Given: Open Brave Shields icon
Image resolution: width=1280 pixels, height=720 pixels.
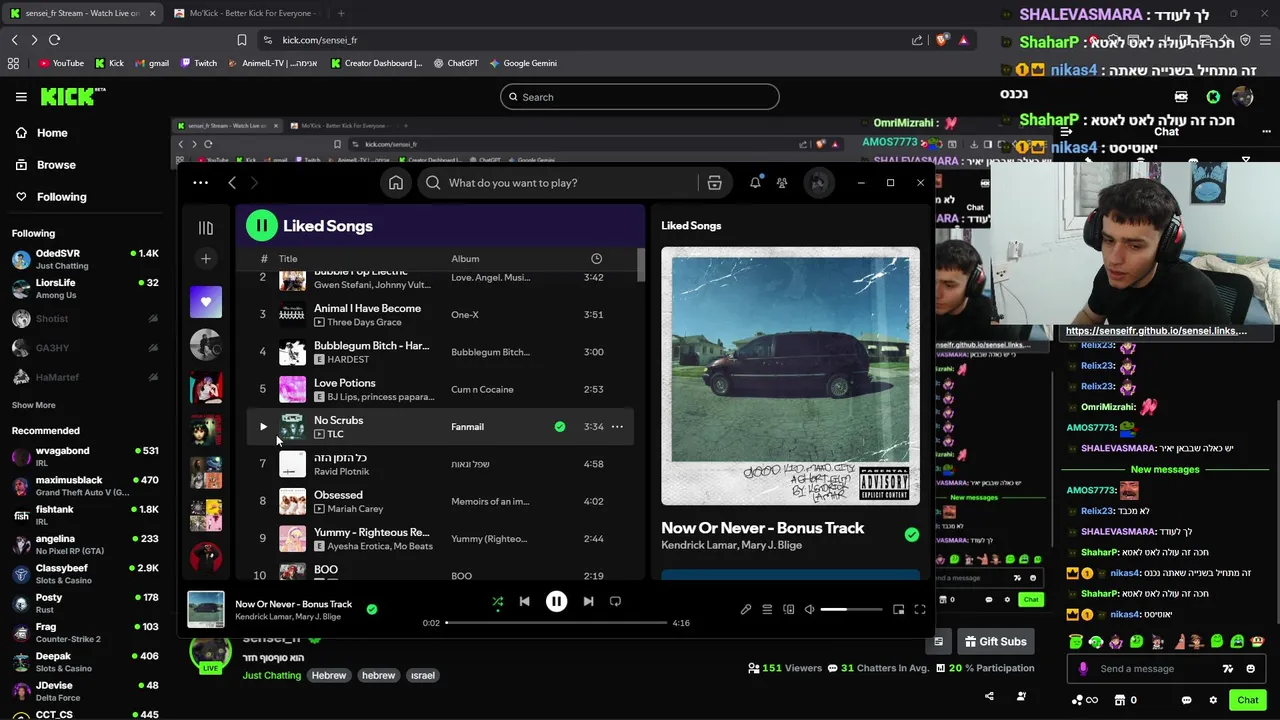Looking at the screenshot, I should [x=942, y=40].
